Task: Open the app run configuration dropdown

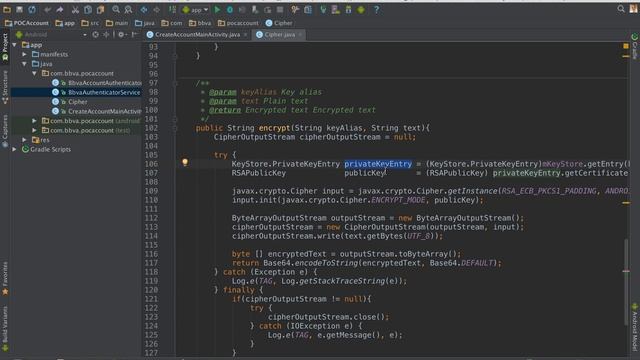Action: (x=195, y=9)
